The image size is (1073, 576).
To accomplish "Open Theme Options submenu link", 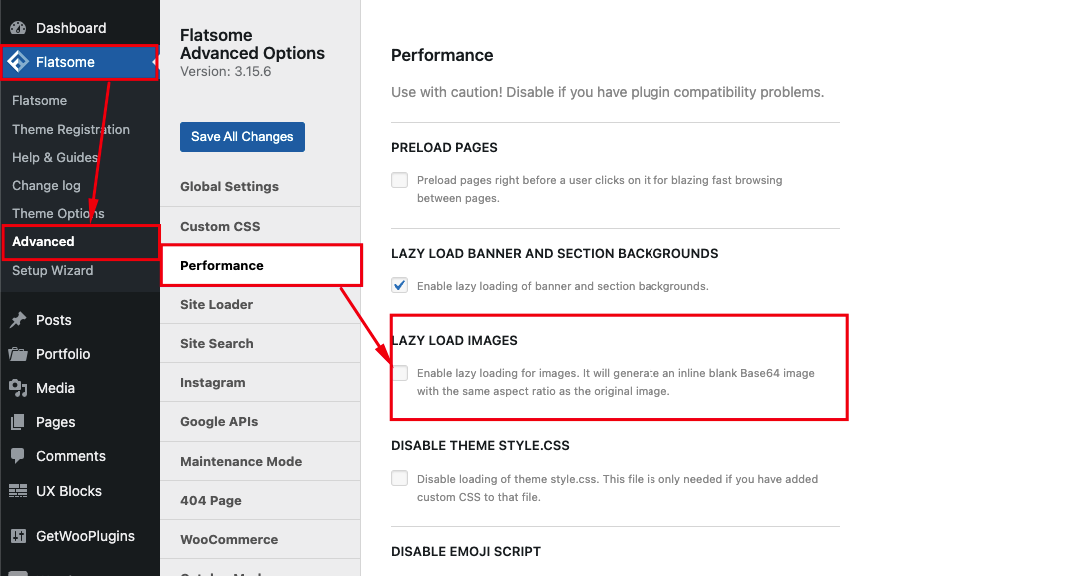I will 58,213.
